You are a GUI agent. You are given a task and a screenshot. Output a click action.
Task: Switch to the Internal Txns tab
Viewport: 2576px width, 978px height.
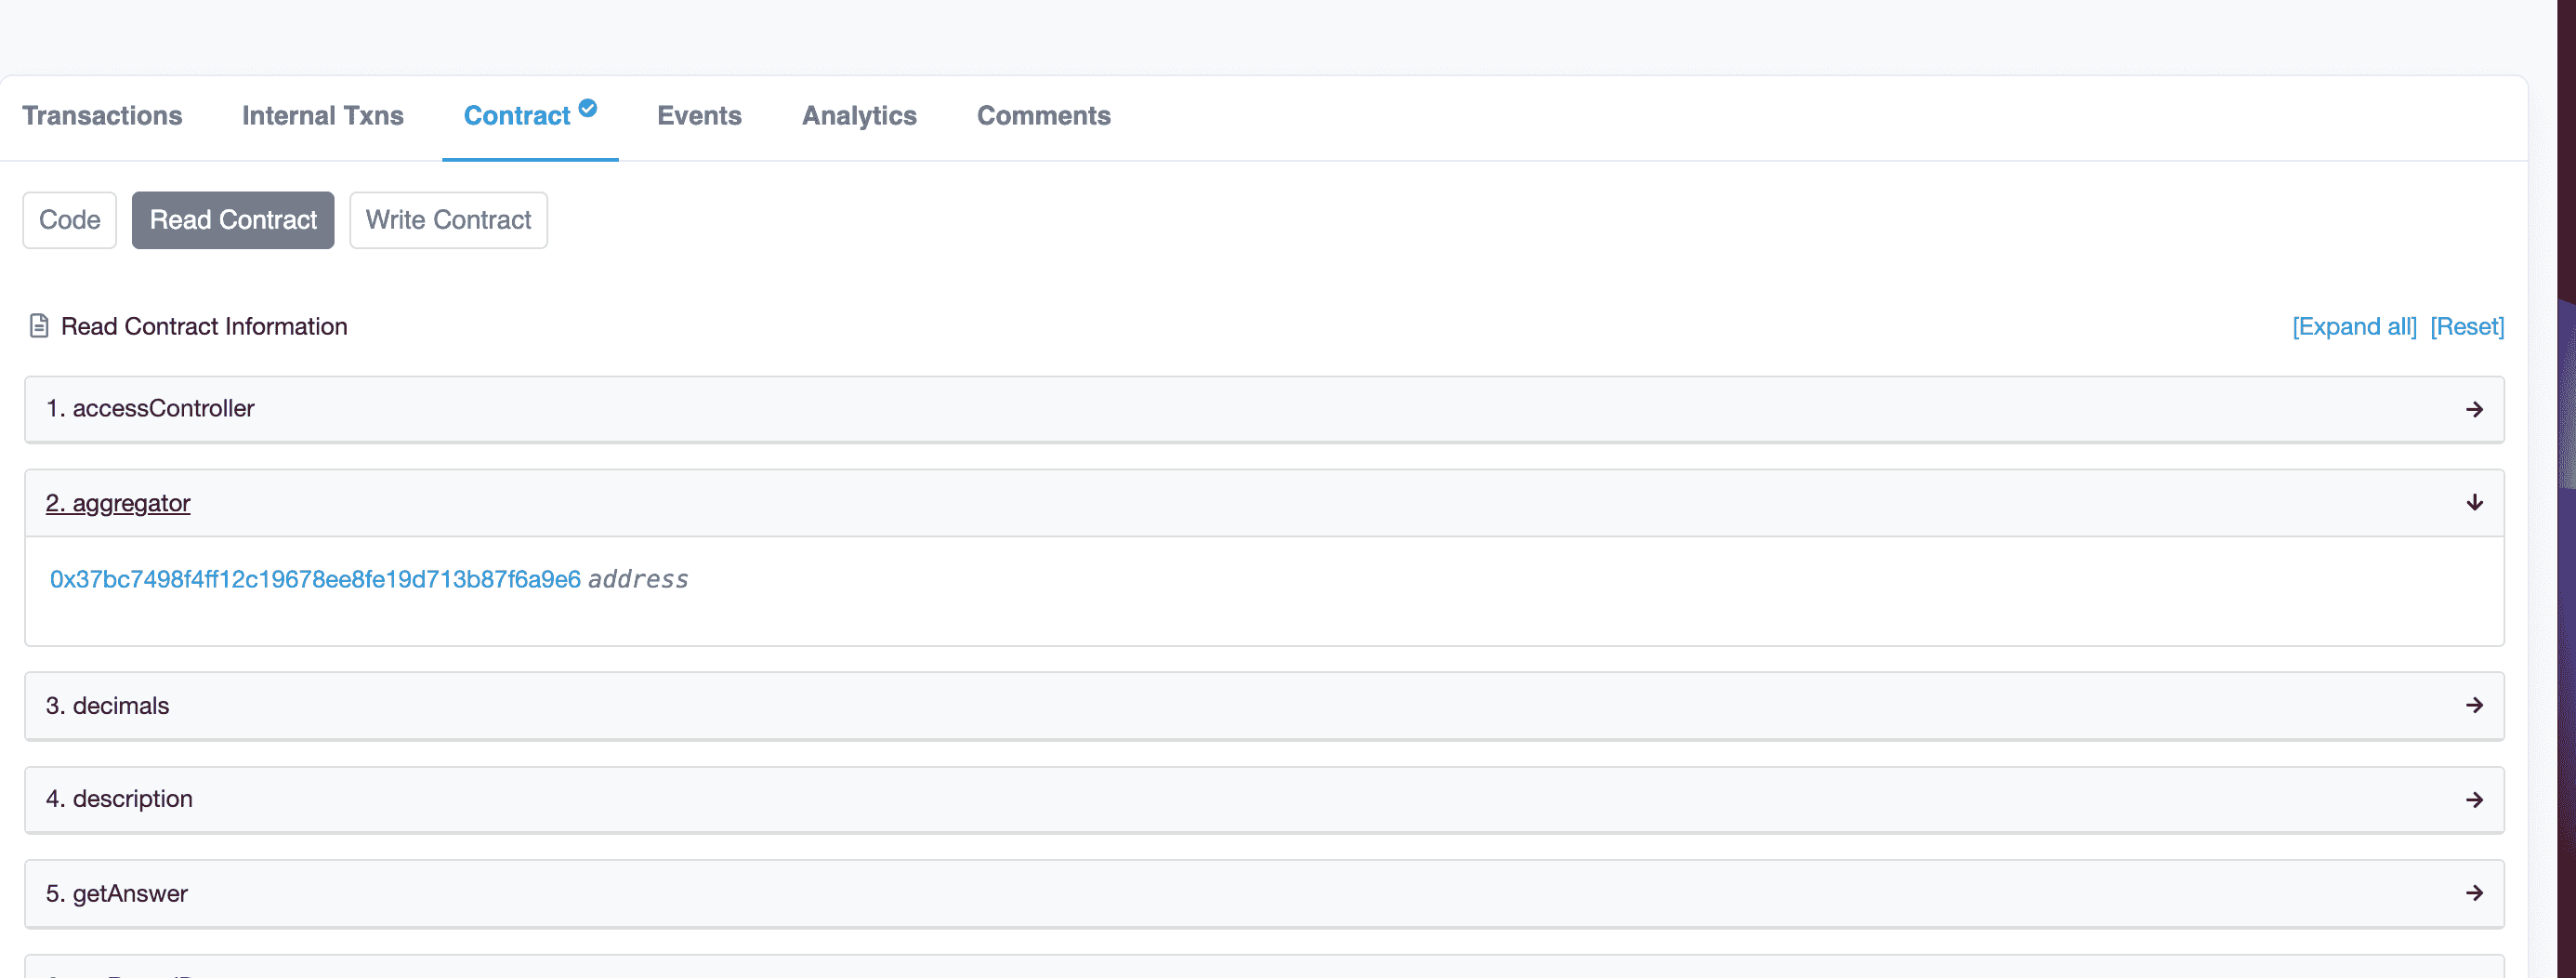click(x=322, y=116)
